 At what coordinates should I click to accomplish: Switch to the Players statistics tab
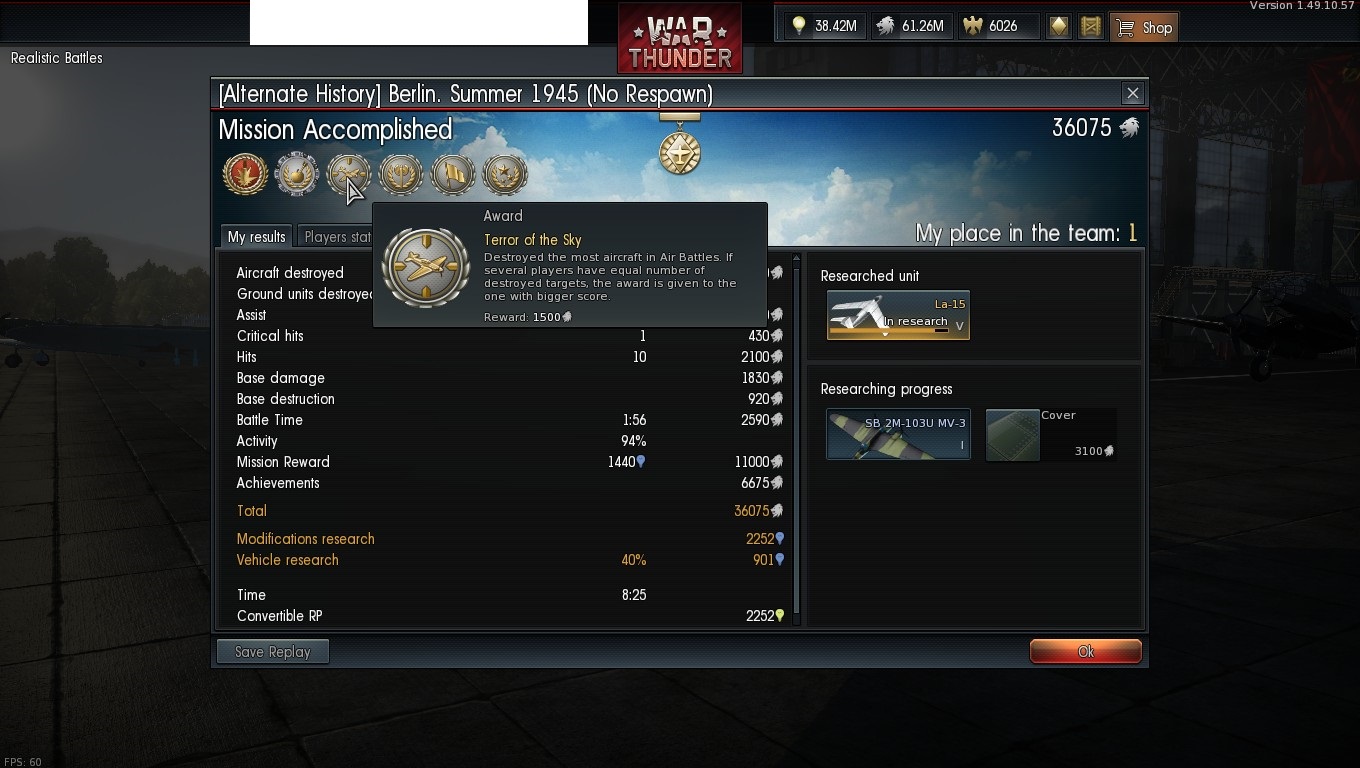(x=336, y=237)
